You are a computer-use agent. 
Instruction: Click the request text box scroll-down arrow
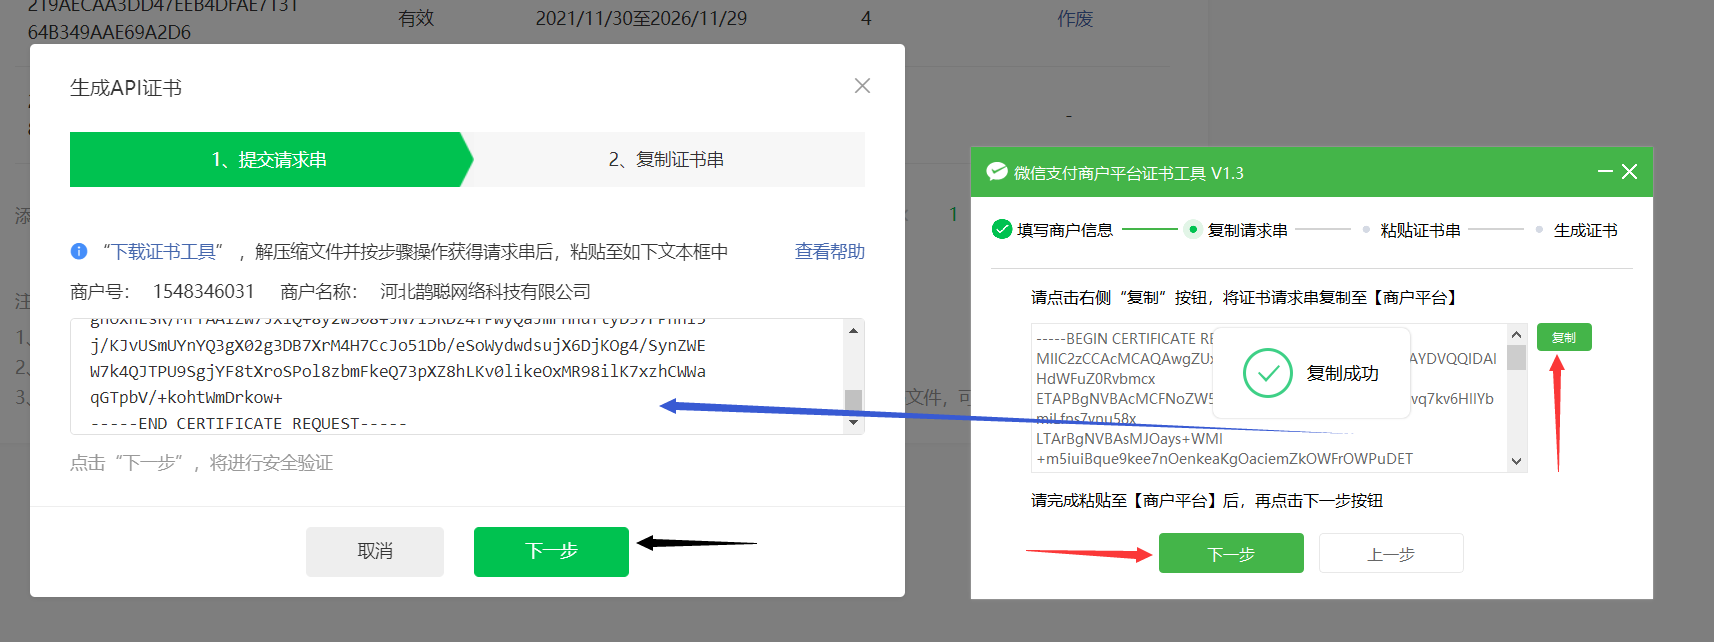click(853, 423)
